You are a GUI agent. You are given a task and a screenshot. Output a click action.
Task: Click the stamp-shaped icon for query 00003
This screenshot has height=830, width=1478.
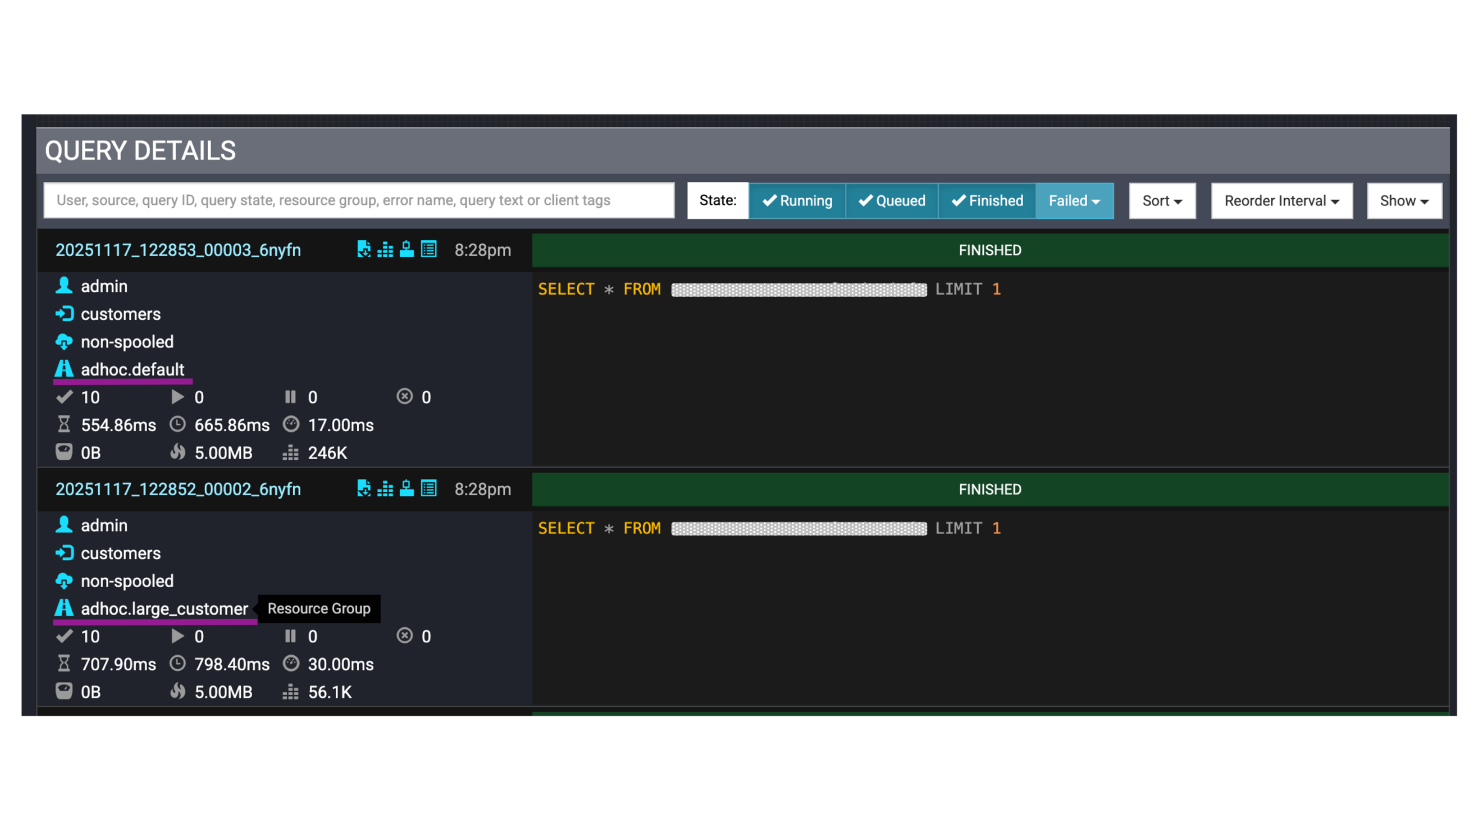[407, 250]
